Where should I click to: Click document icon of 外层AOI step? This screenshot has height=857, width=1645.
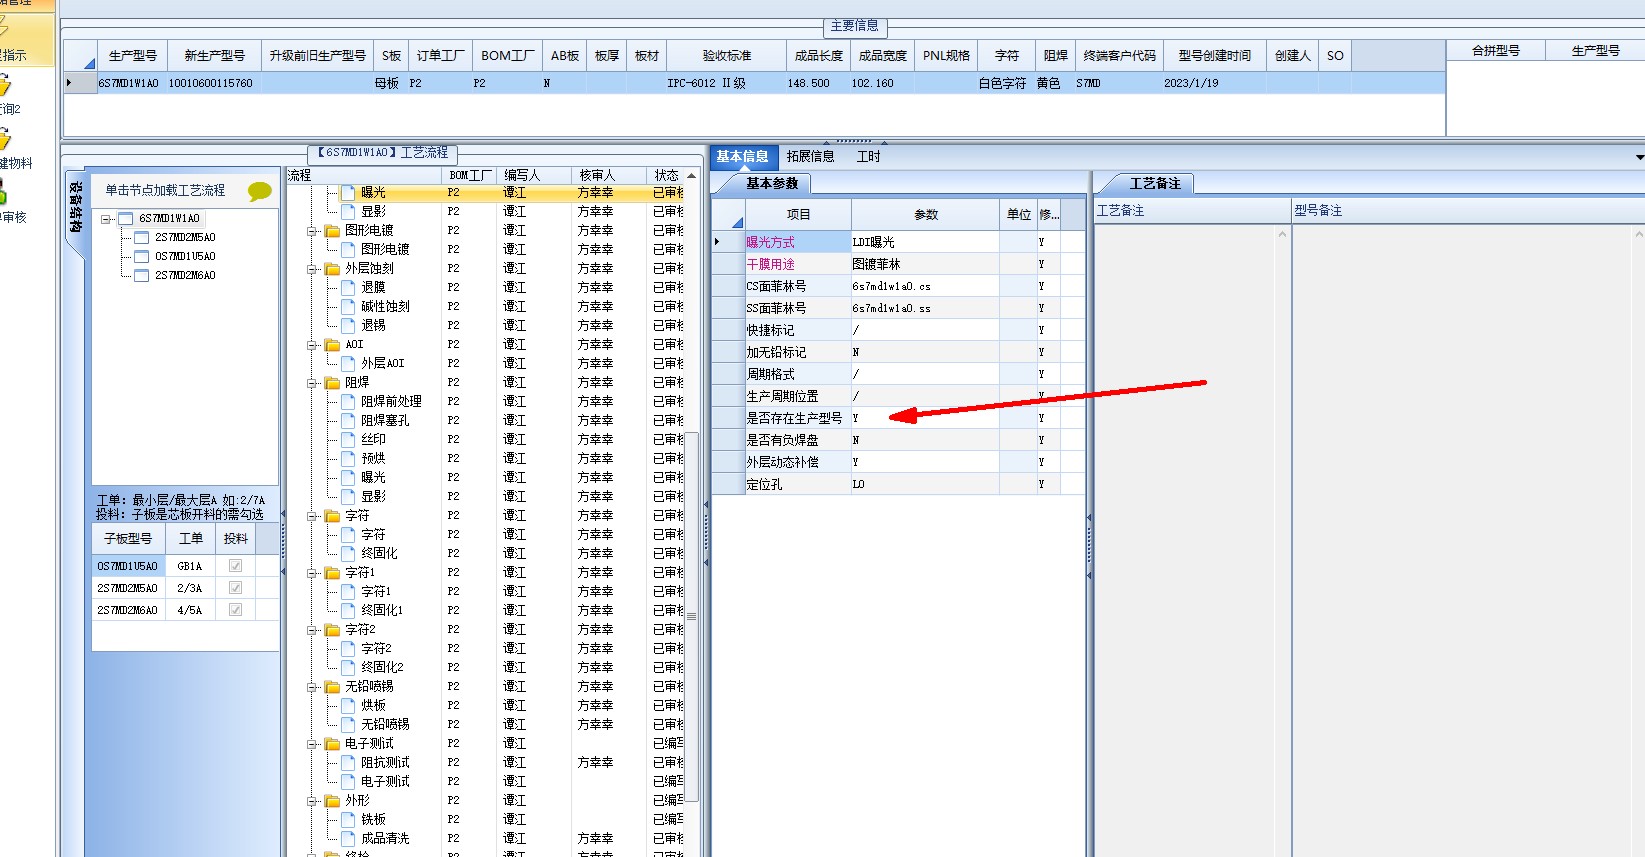pyautogui.click(x=348, y=364)
